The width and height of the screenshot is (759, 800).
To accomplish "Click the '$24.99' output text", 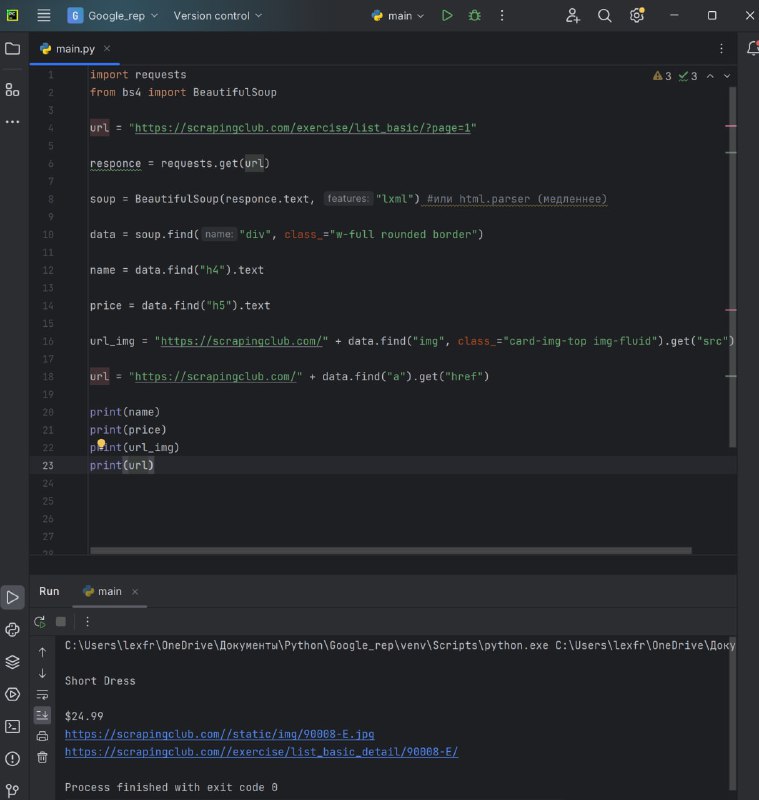I will click(84, 716).
